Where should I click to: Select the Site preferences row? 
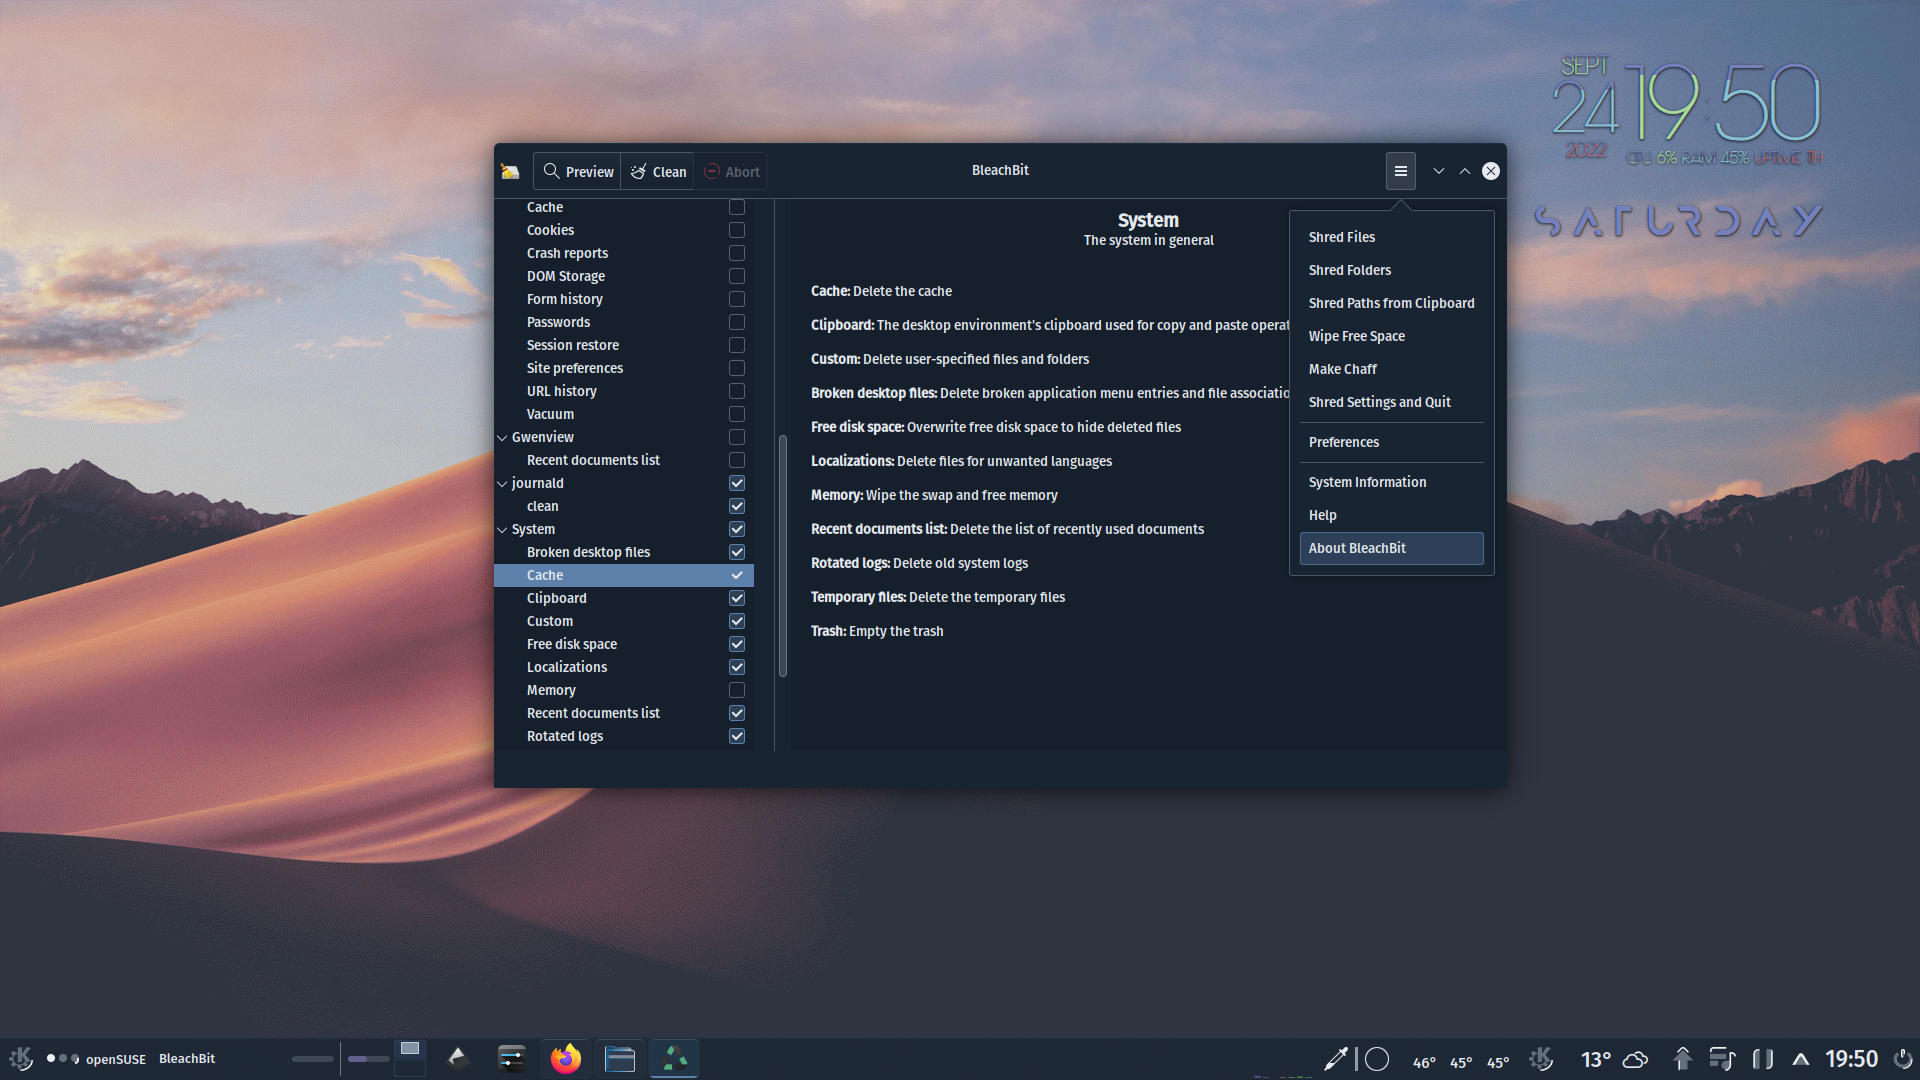coord(624,368)
